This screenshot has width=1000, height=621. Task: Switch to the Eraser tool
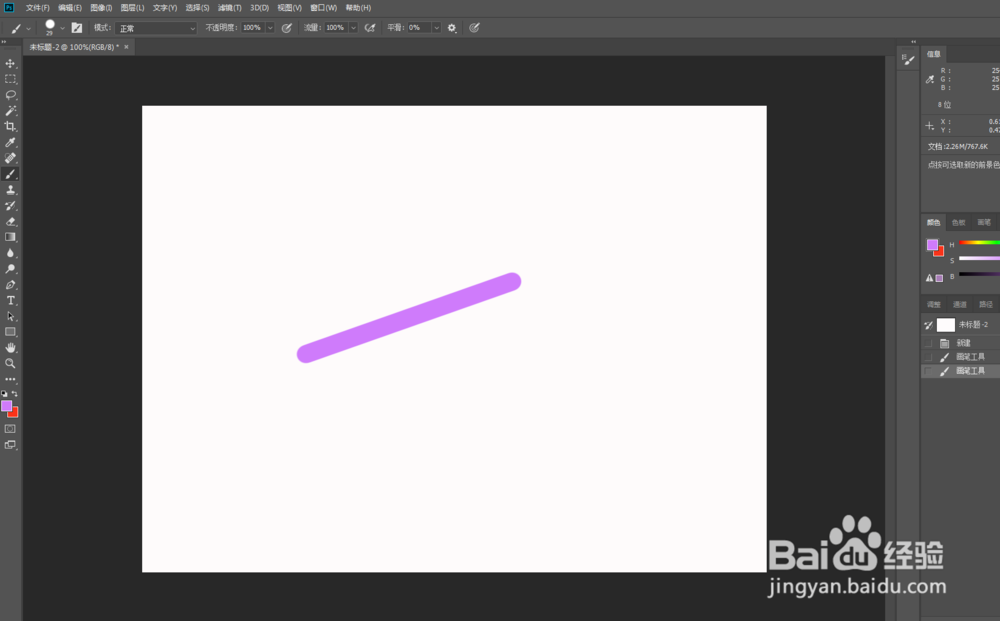point(11,220)
